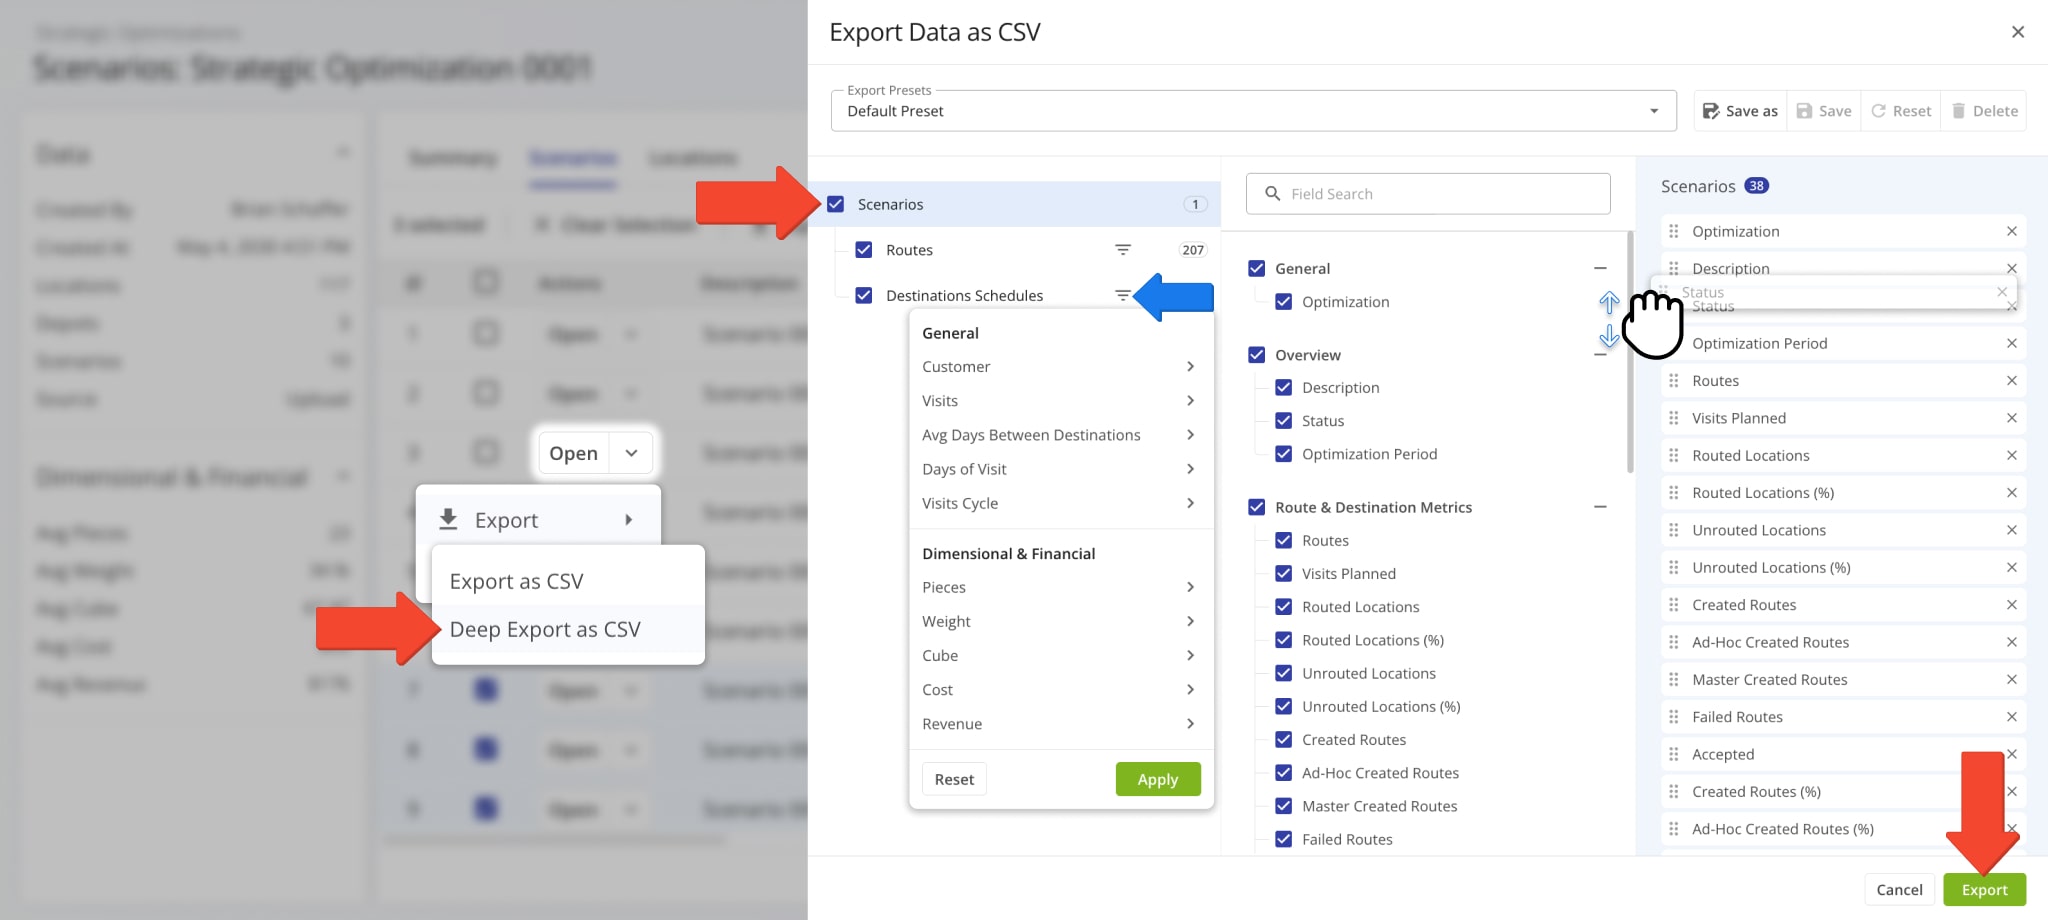Screen dimensions: 2048x920
Task: Uncheck the Scenarios checkbox
Action: click(x=836, y=204)
